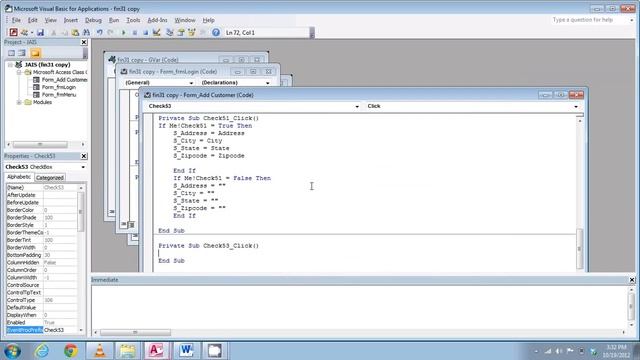Switch to the Categorized properties tab
The height and width of the screenshot is (360, 640).
point(49,178)
